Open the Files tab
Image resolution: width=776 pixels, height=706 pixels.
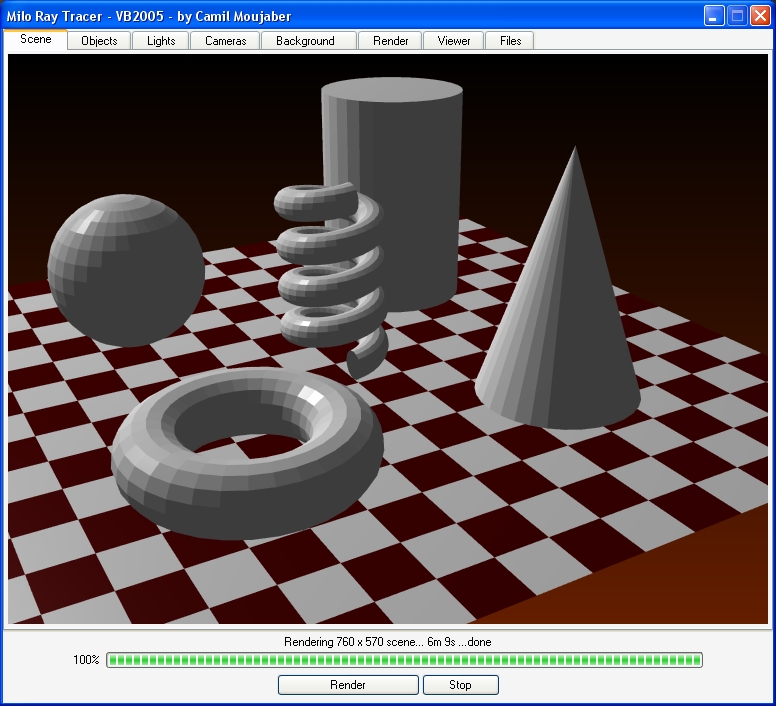click(x=510, y=41)
